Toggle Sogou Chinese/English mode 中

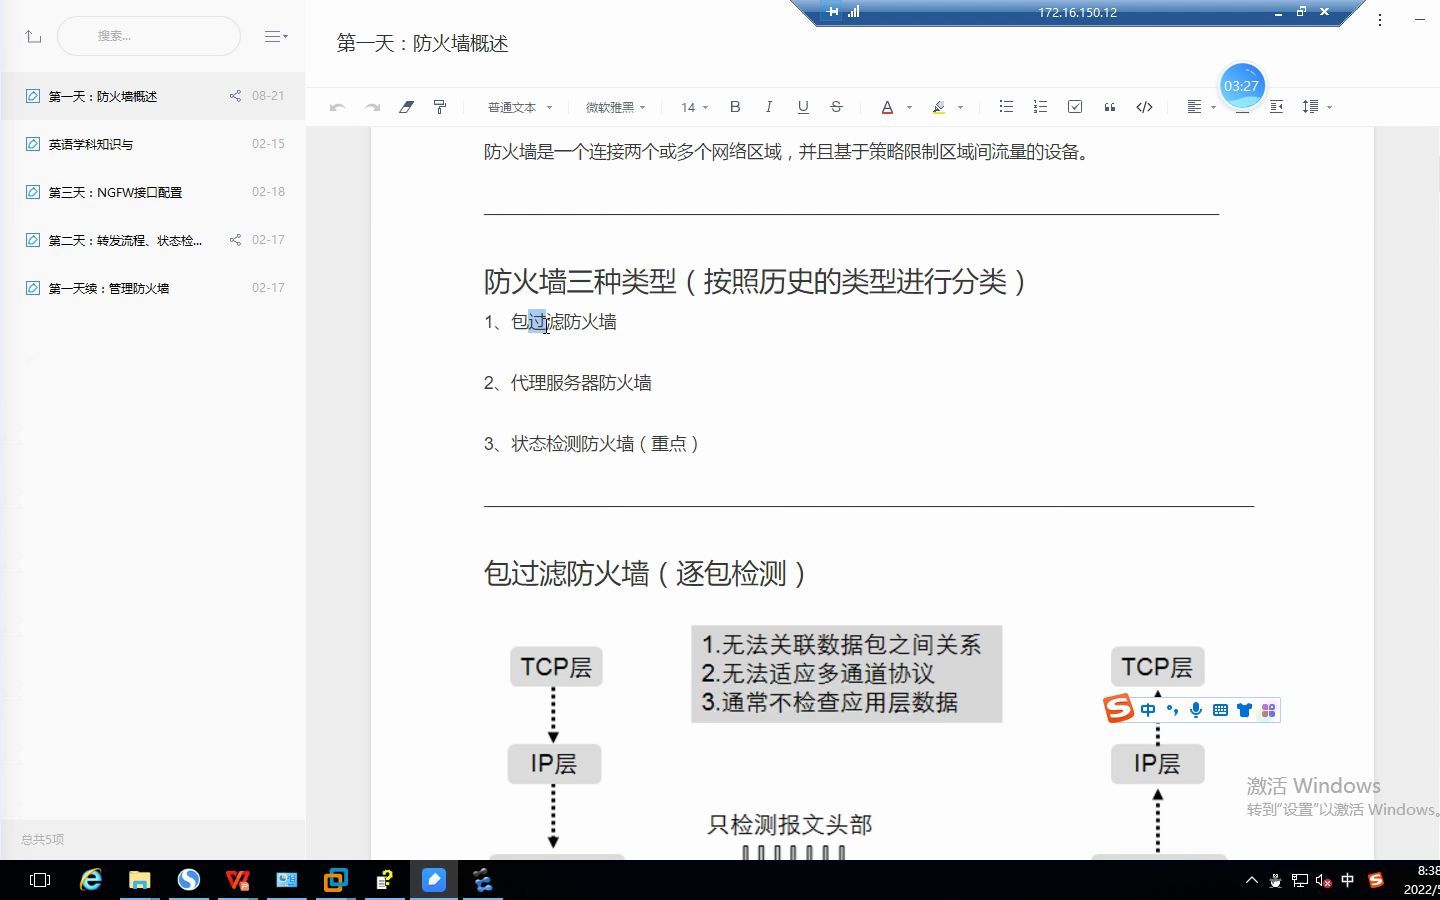coord(1148,710)
